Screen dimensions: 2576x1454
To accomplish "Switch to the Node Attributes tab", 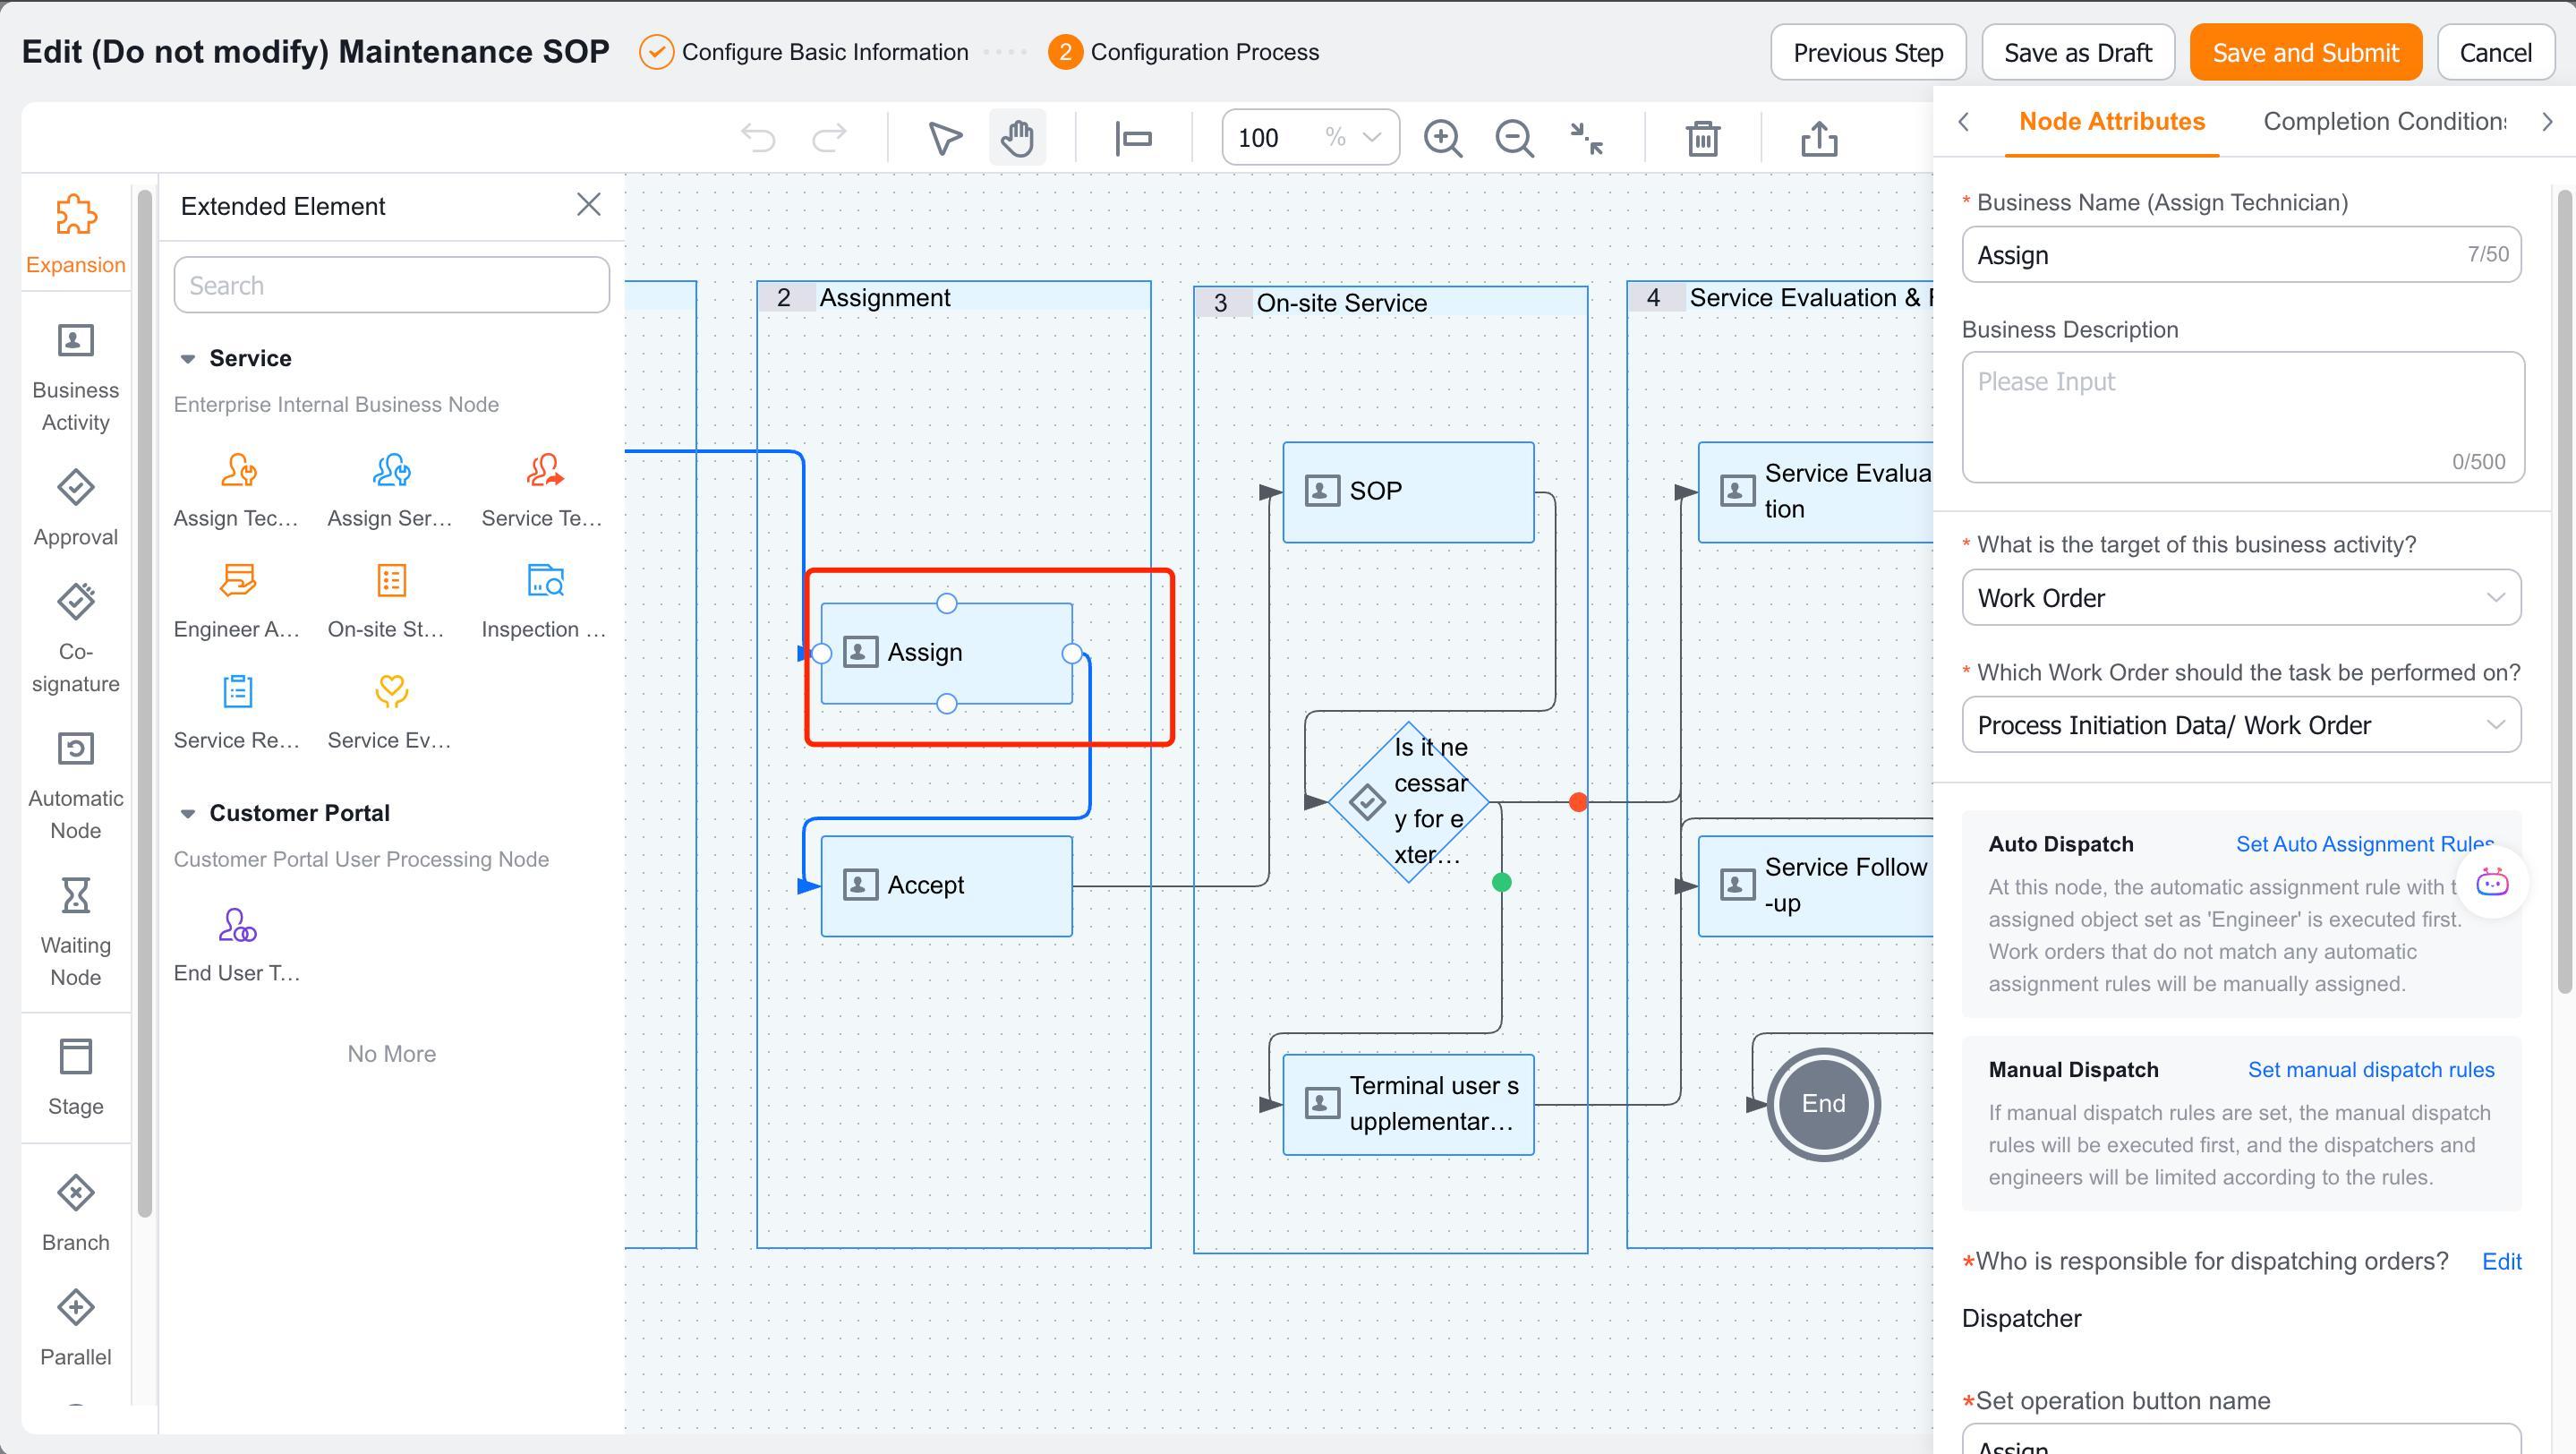I will pyautogui.click(x=2112, y=121).
